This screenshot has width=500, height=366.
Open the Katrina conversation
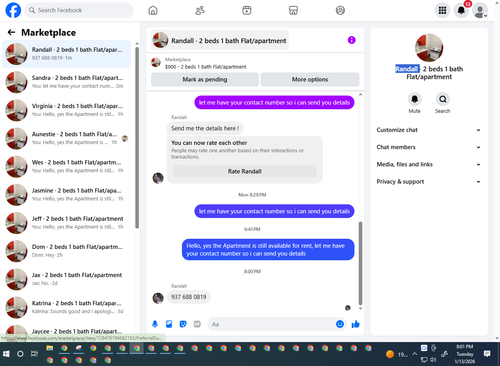pyautogui.click(x=67, y=307)
